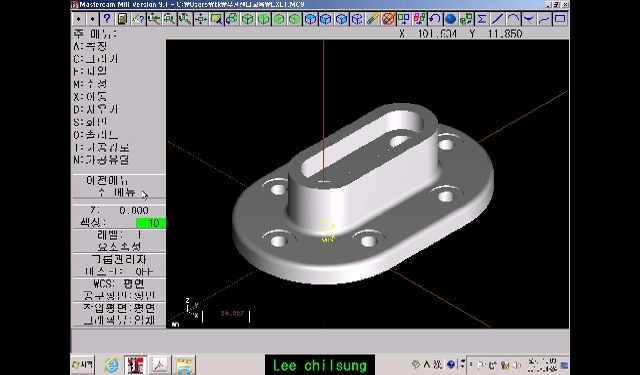Open Internet Explorer from the taskbar

(x=111, y=365)
